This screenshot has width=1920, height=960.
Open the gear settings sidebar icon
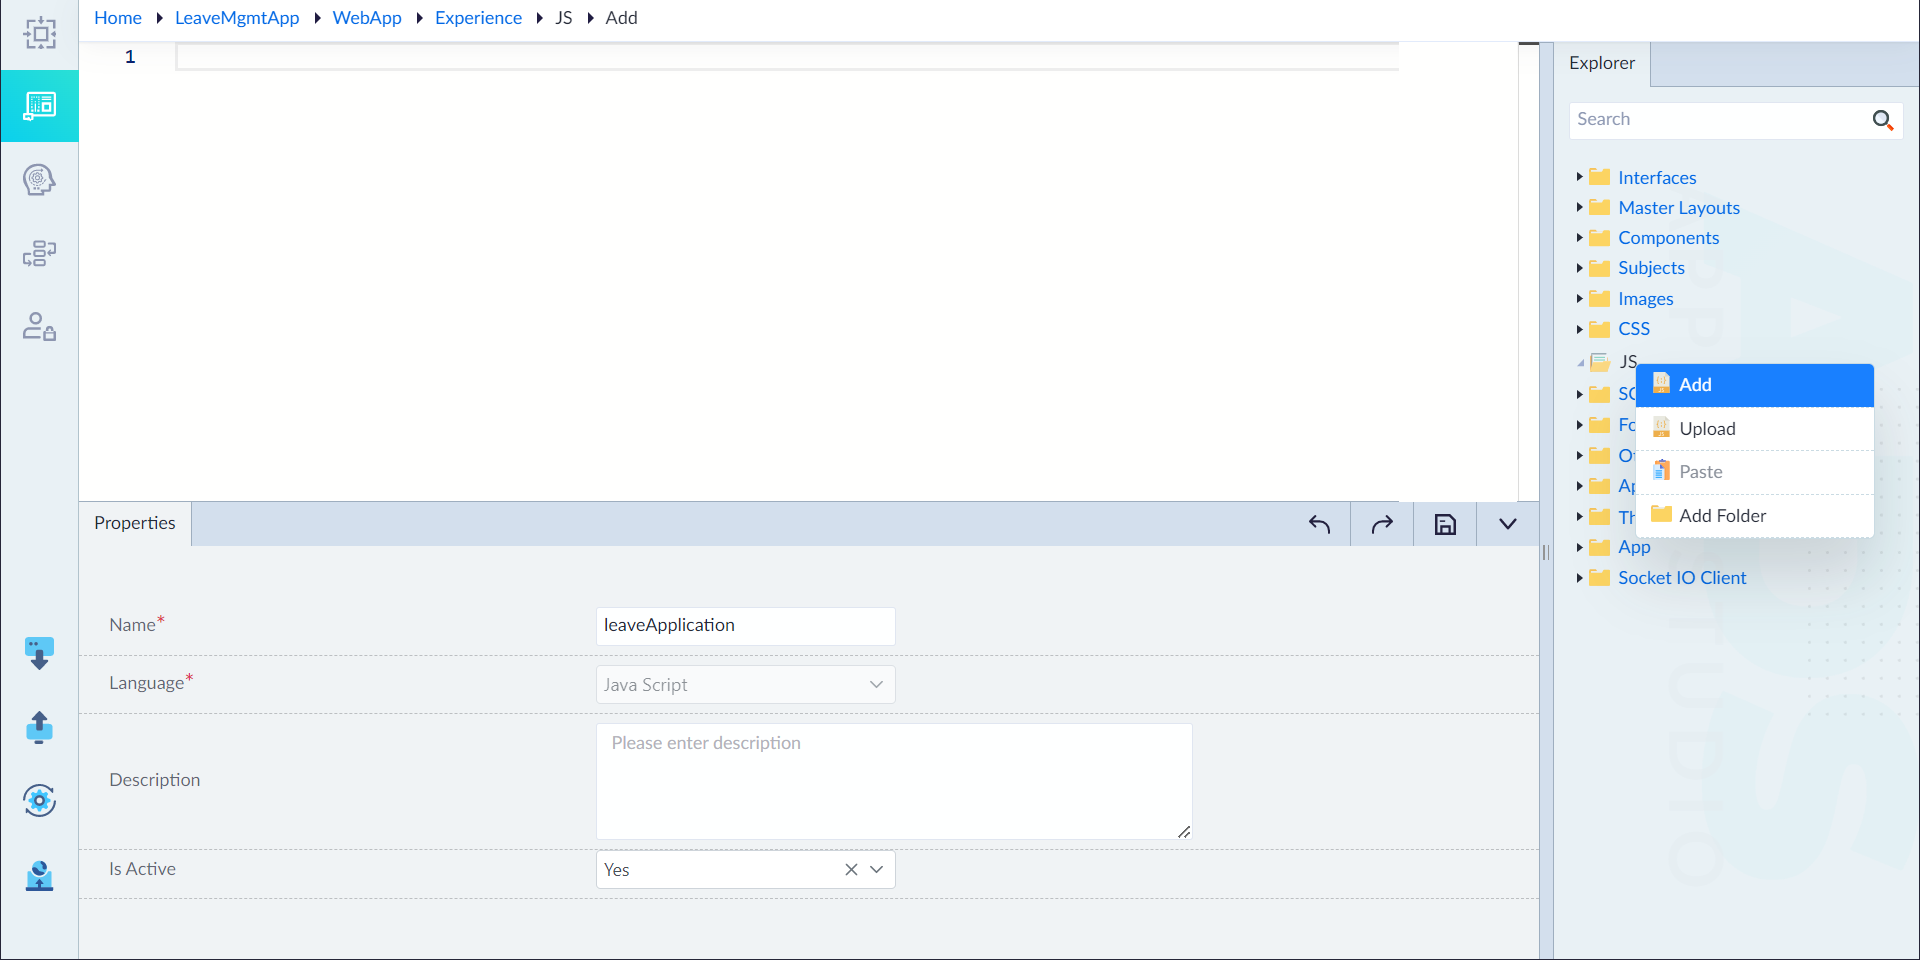click(39, 800)
